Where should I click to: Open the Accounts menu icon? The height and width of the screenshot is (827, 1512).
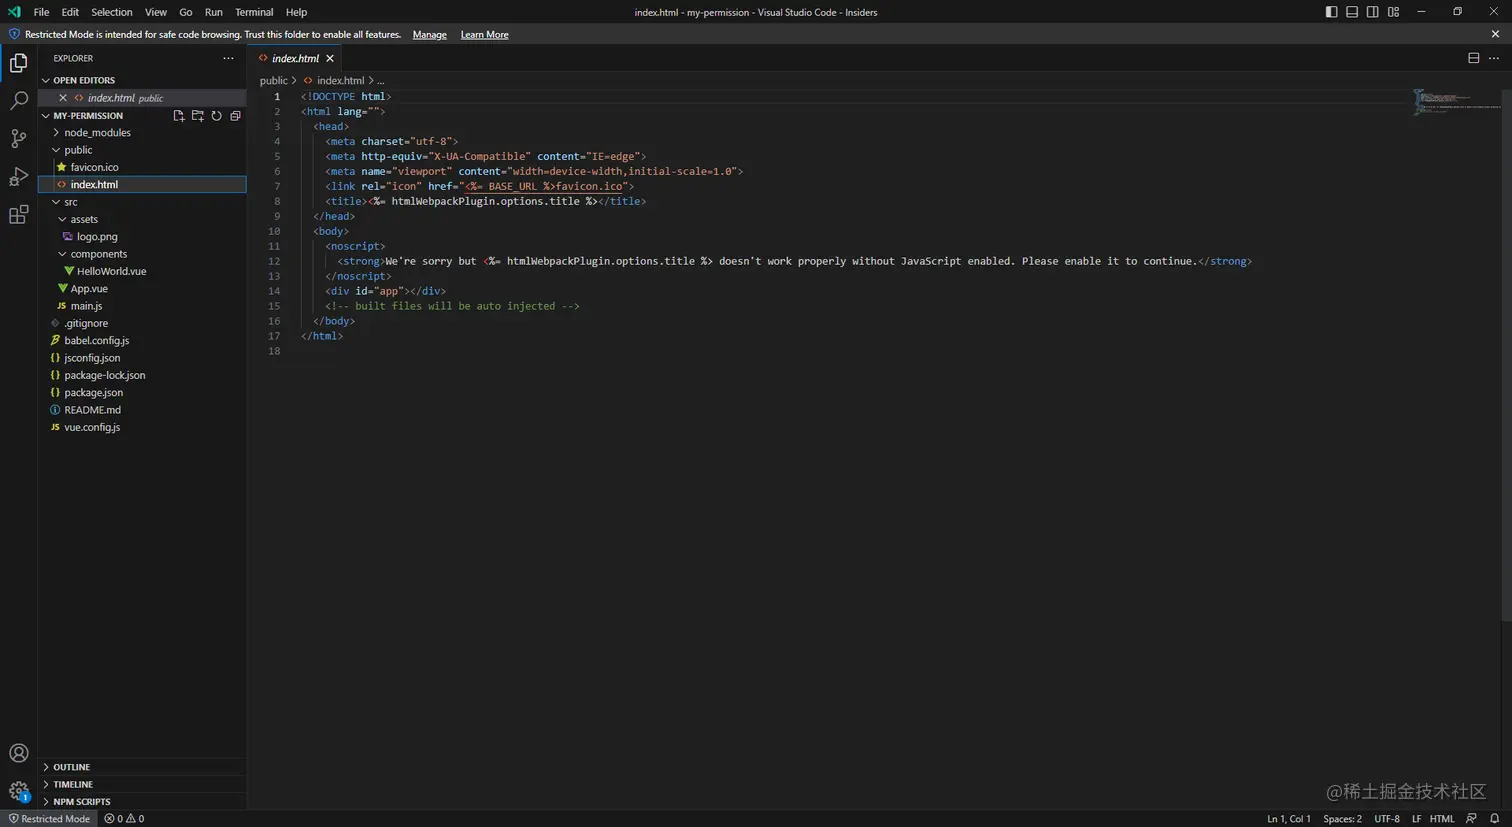(18, 753)
